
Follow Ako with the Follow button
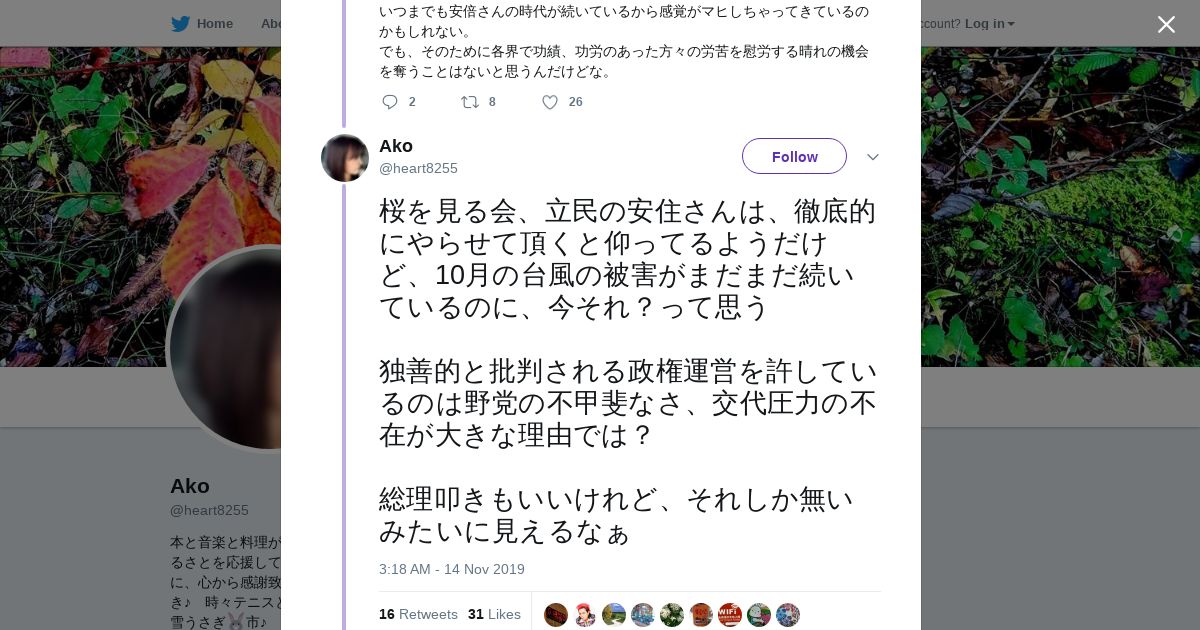click(x=794, y=156)
